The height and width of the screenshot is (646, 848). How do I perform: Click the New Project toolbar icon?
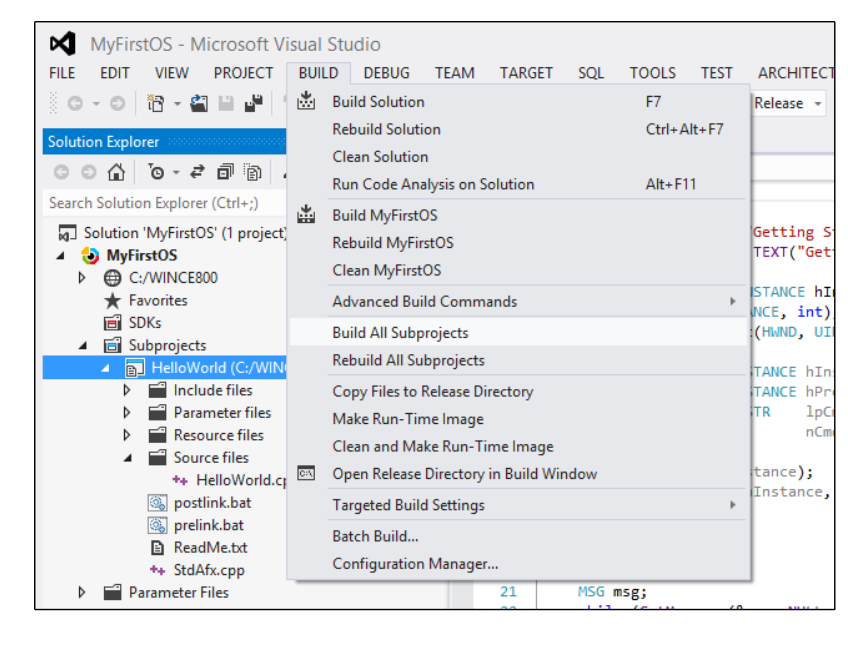pos(156,103)
